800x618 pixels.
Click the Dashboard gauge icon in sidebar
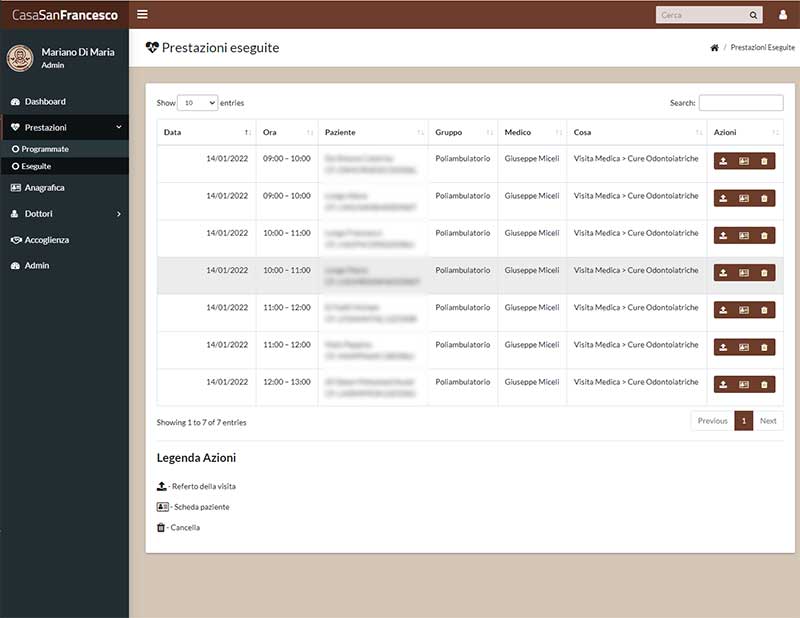coord(15,102)
